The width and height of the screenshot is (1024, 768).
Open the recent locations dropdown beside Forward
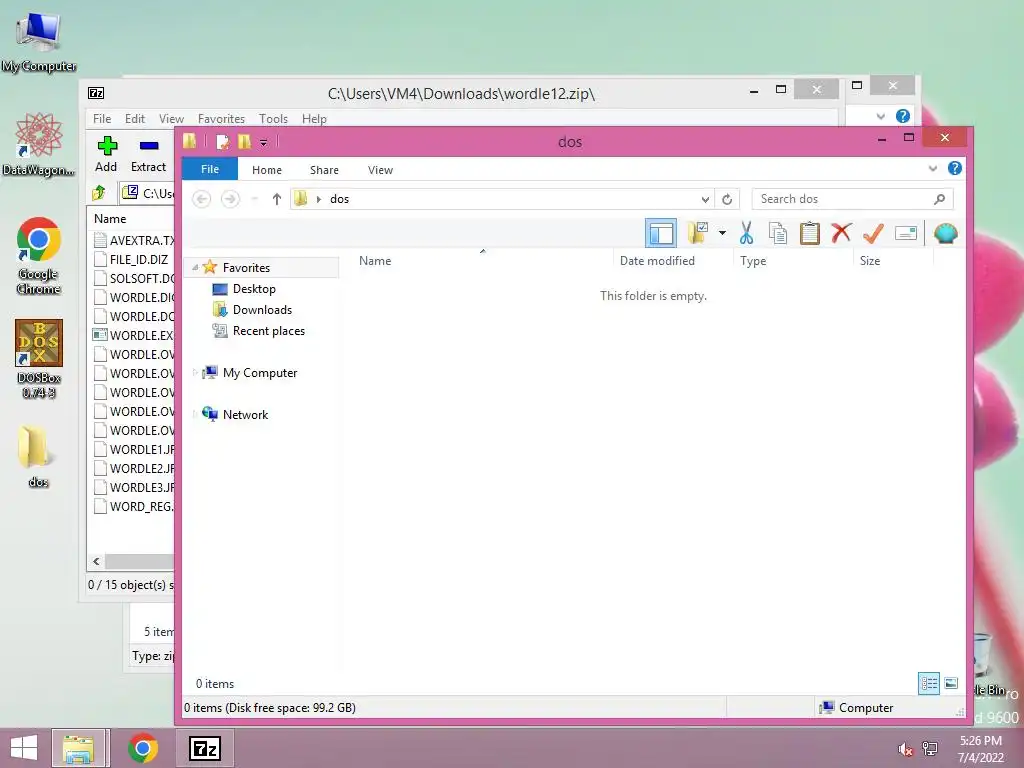pos(255,199)
